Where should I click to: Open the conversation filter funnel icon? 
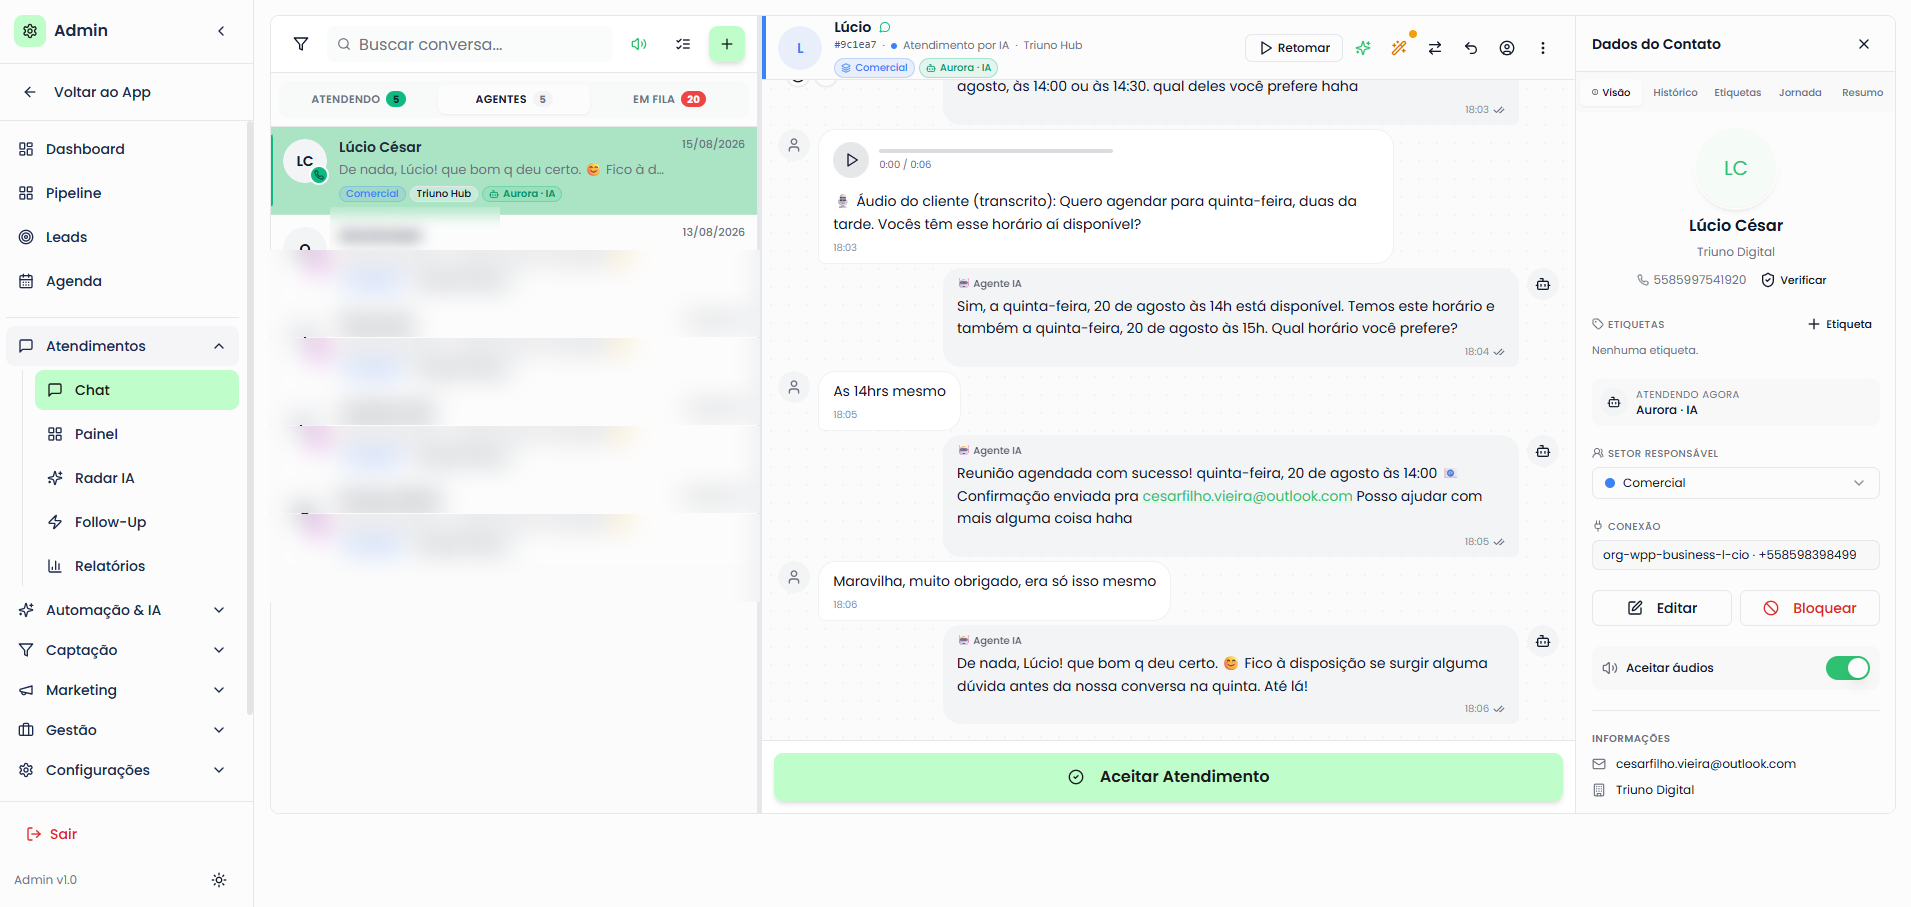(x=300, y=44)
